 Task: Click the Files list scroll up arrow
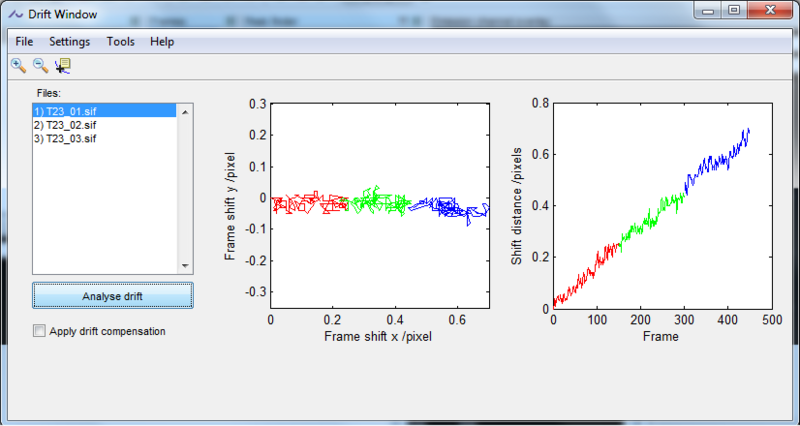(x=184, y=112)
